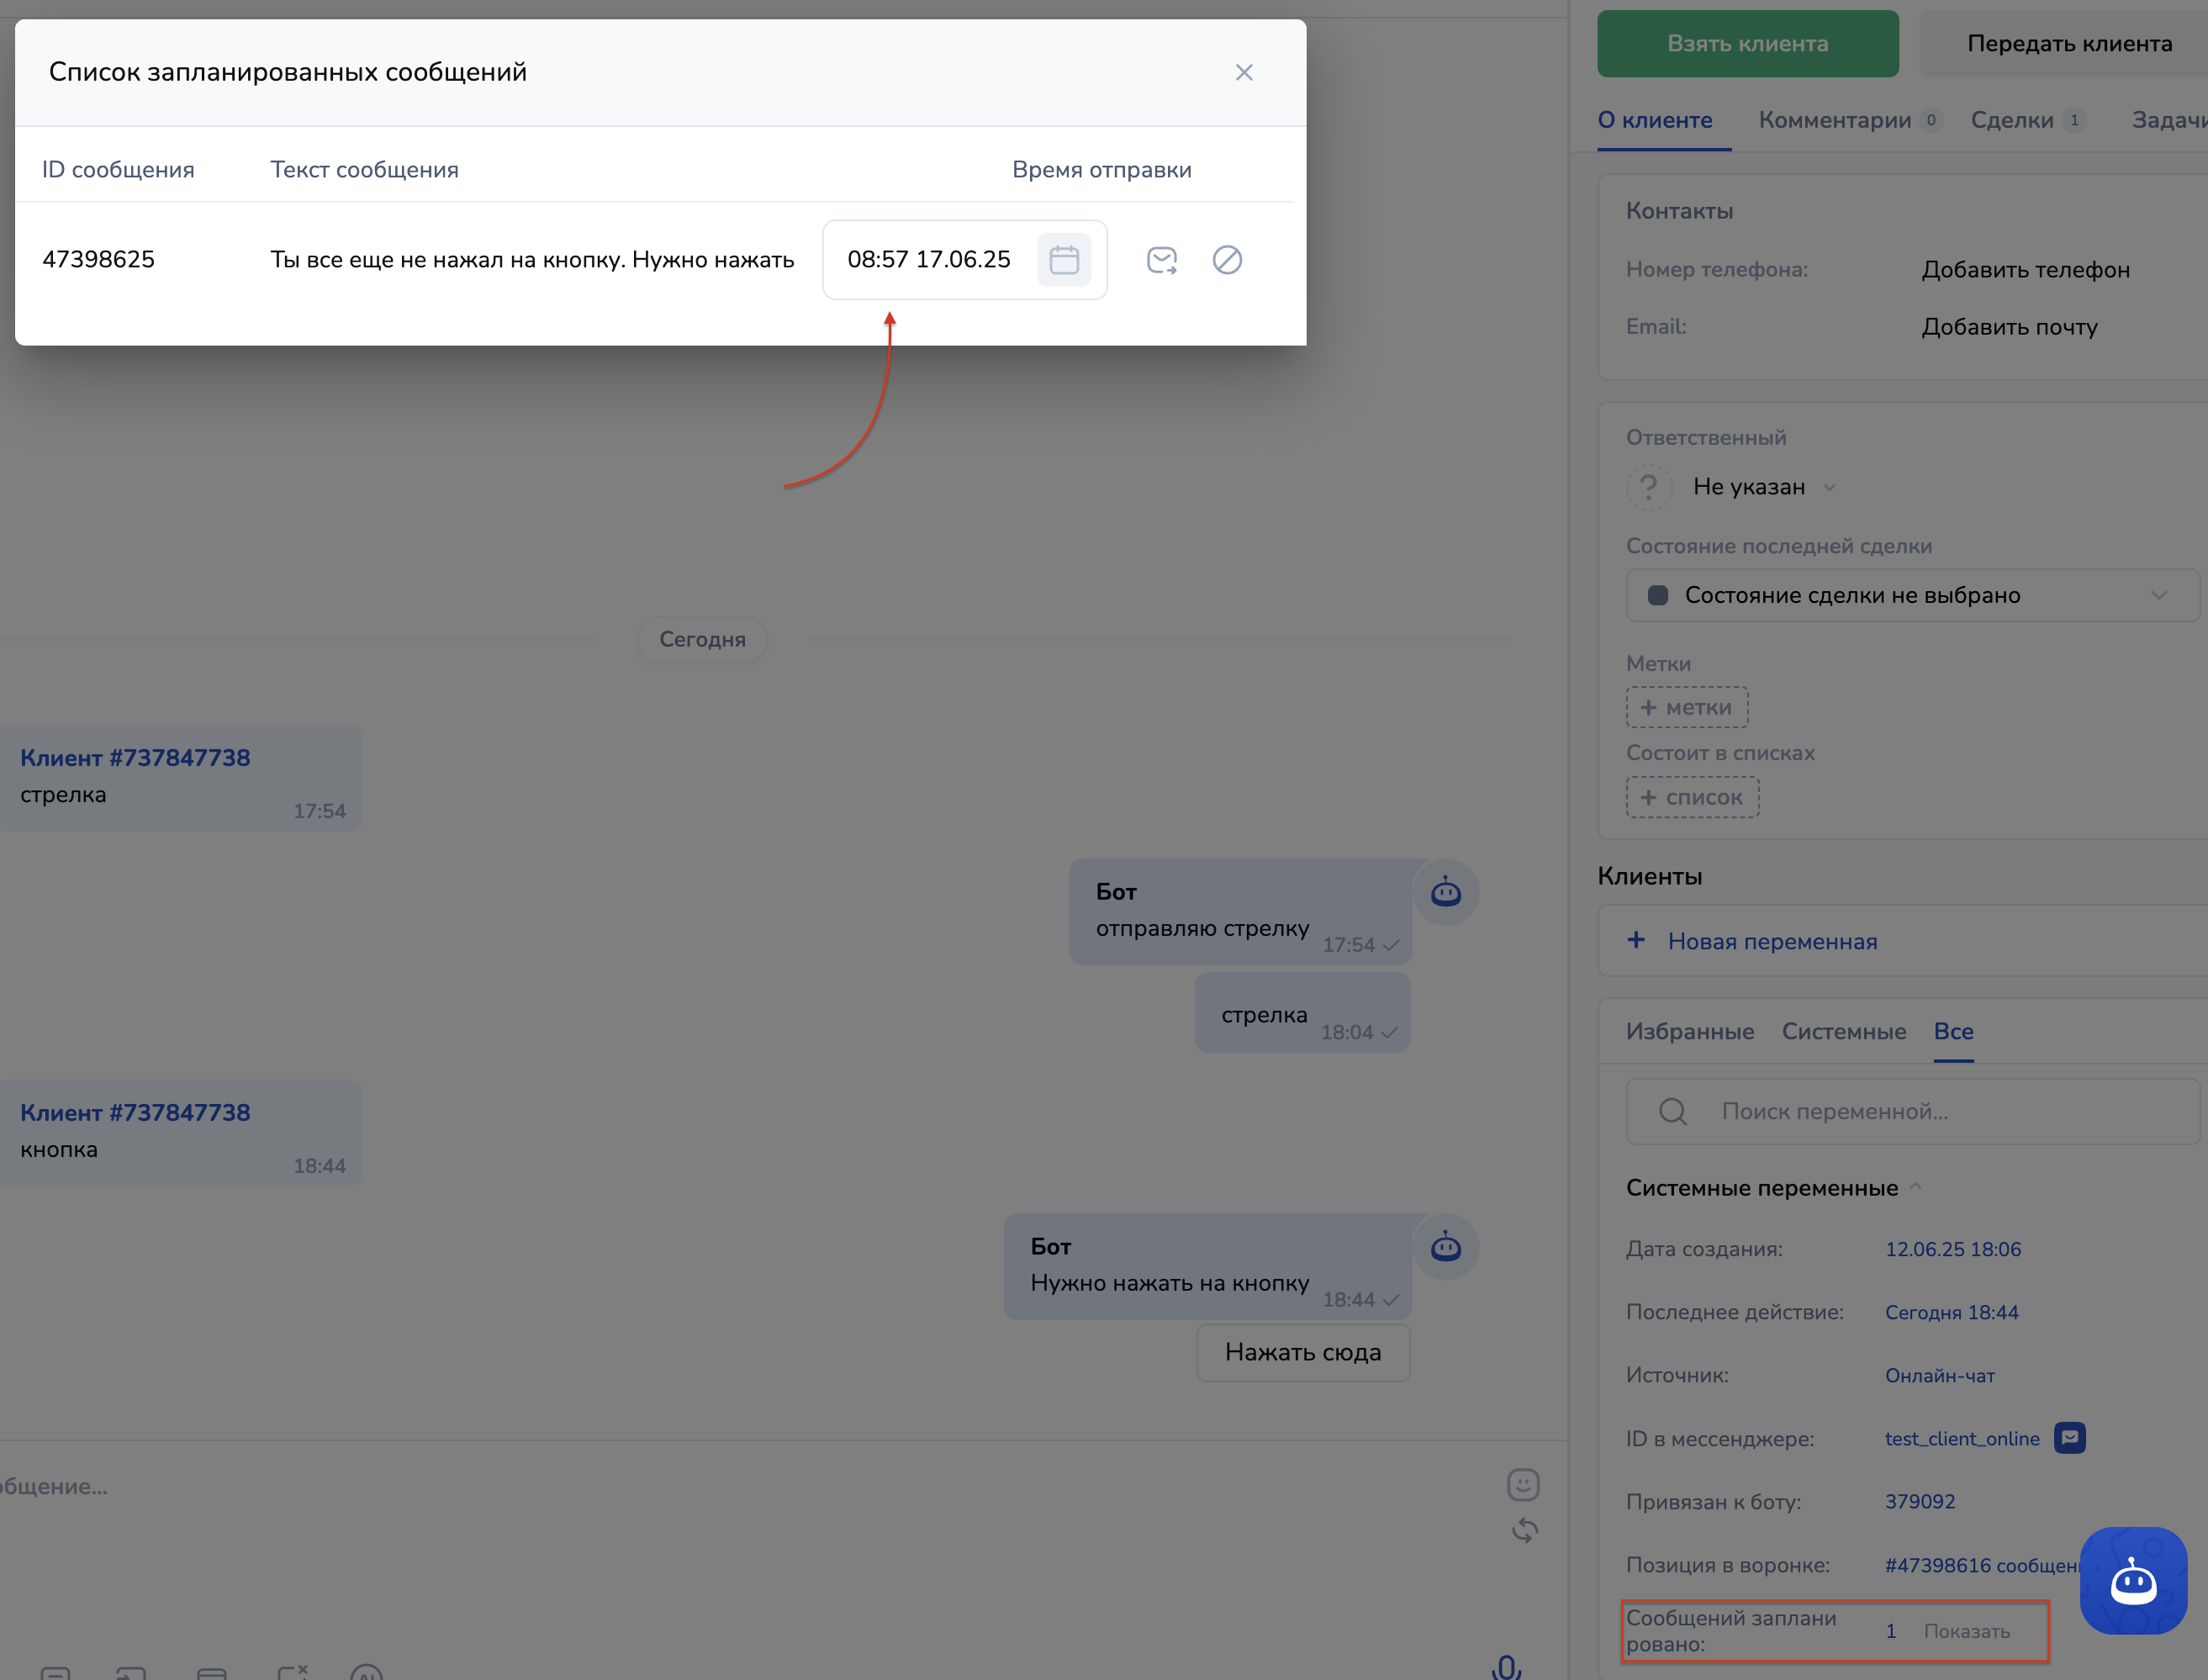Switch to the 'Комментарии' tab
2208x1680 pixels.
point(1834,120)
